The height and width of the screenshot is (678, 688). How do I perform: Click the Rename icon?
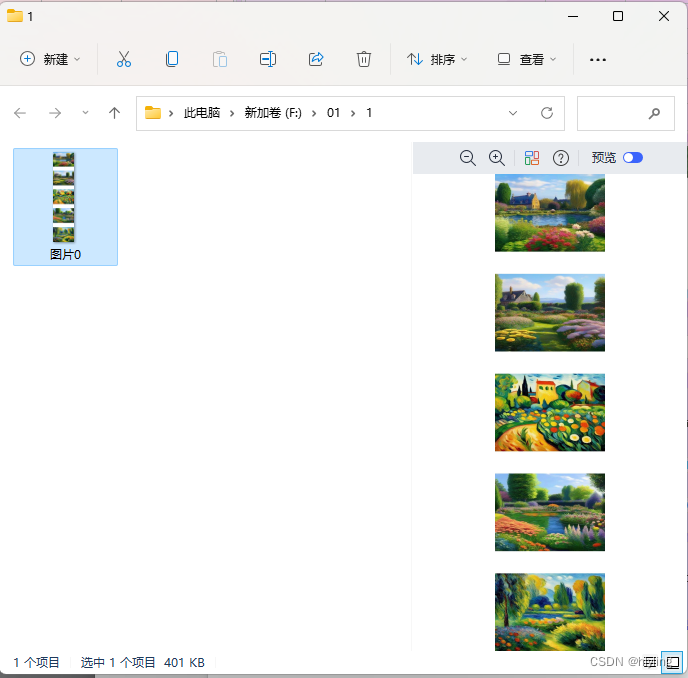[268, 59]
